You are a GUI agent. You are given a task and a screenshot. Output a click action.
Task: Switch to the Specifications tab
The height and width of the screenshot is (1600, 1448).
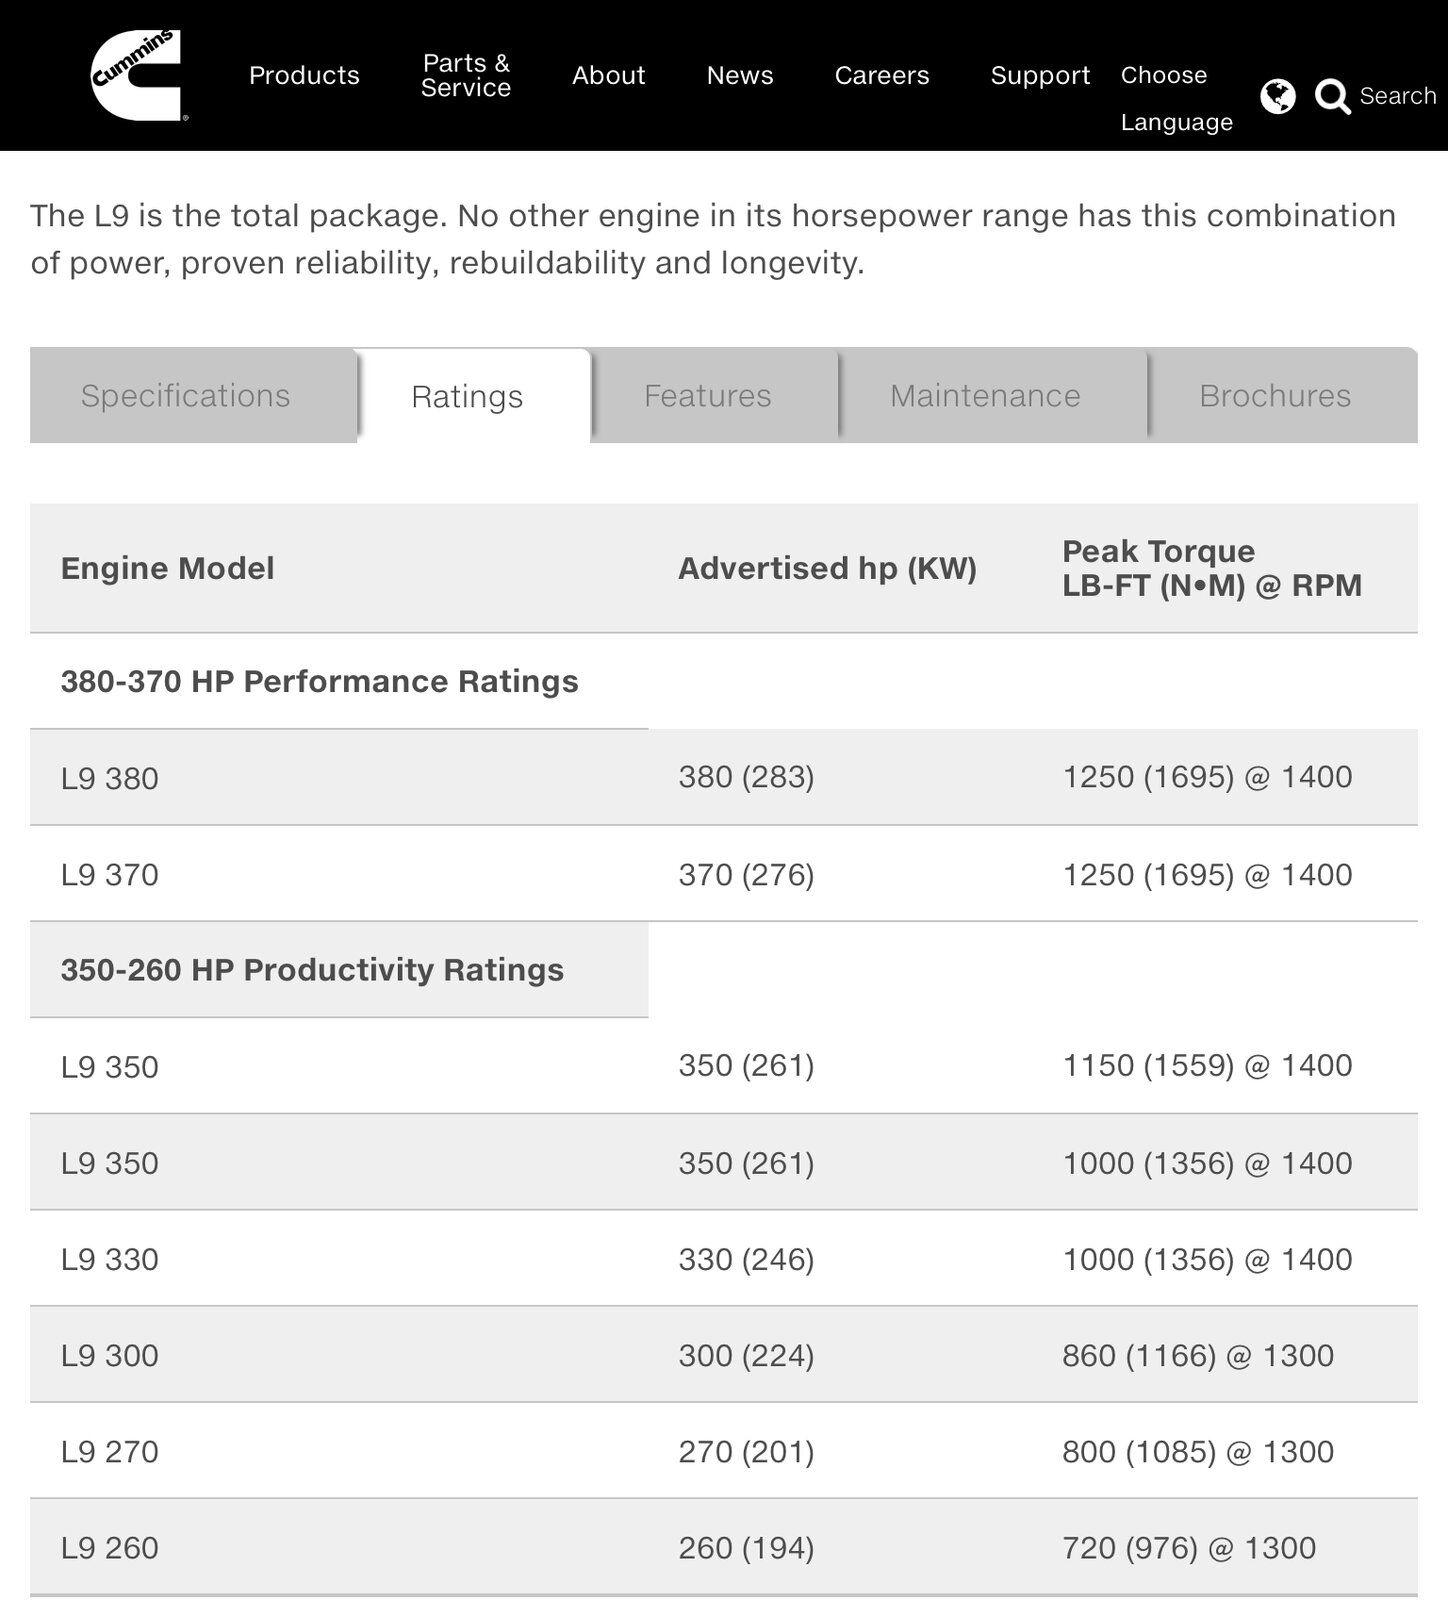pos(193,396)
